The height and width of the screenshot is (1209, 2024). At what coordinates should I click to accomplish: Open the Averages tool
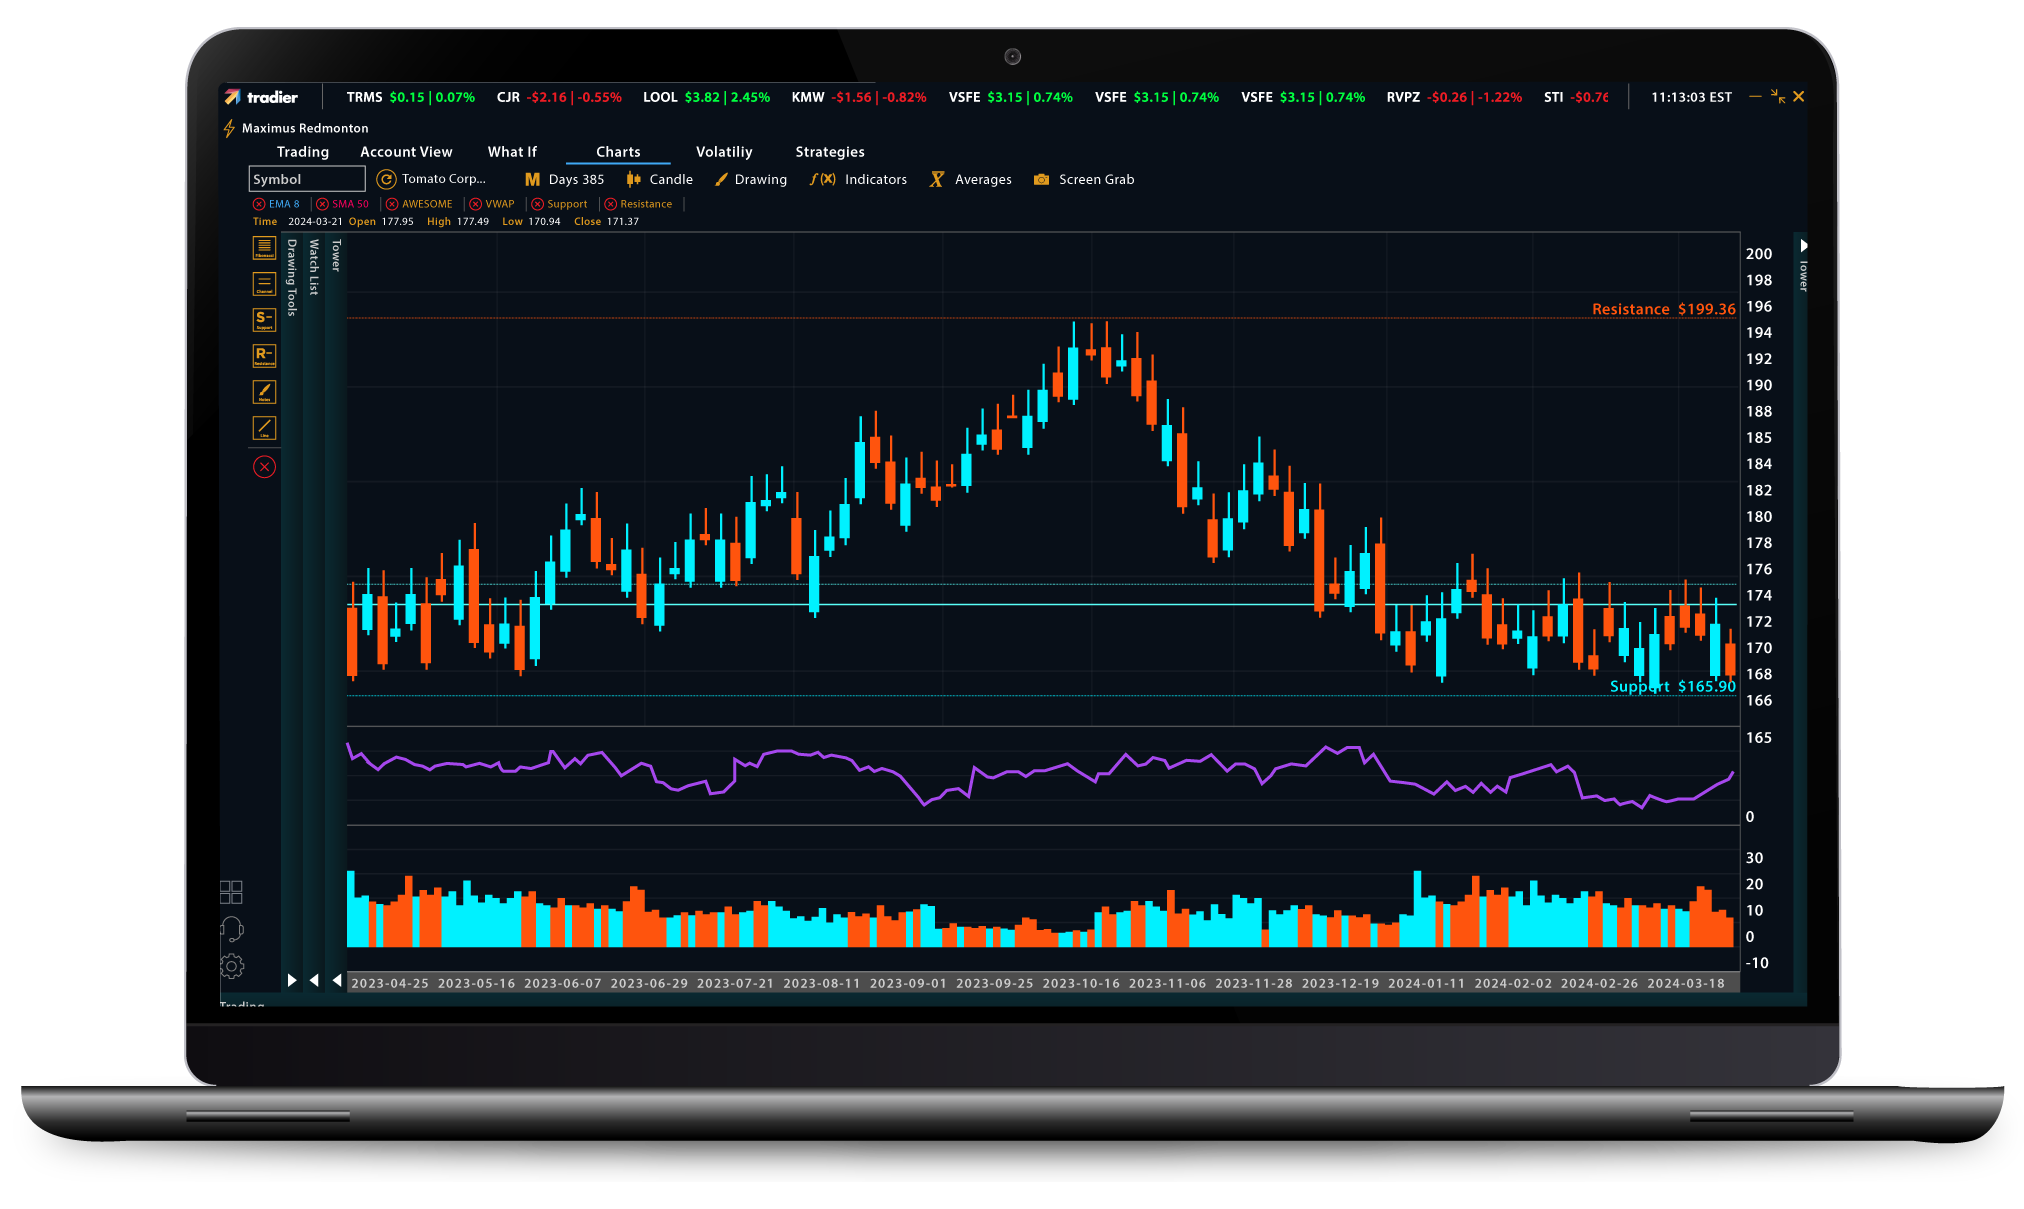[x=969, y=179]
